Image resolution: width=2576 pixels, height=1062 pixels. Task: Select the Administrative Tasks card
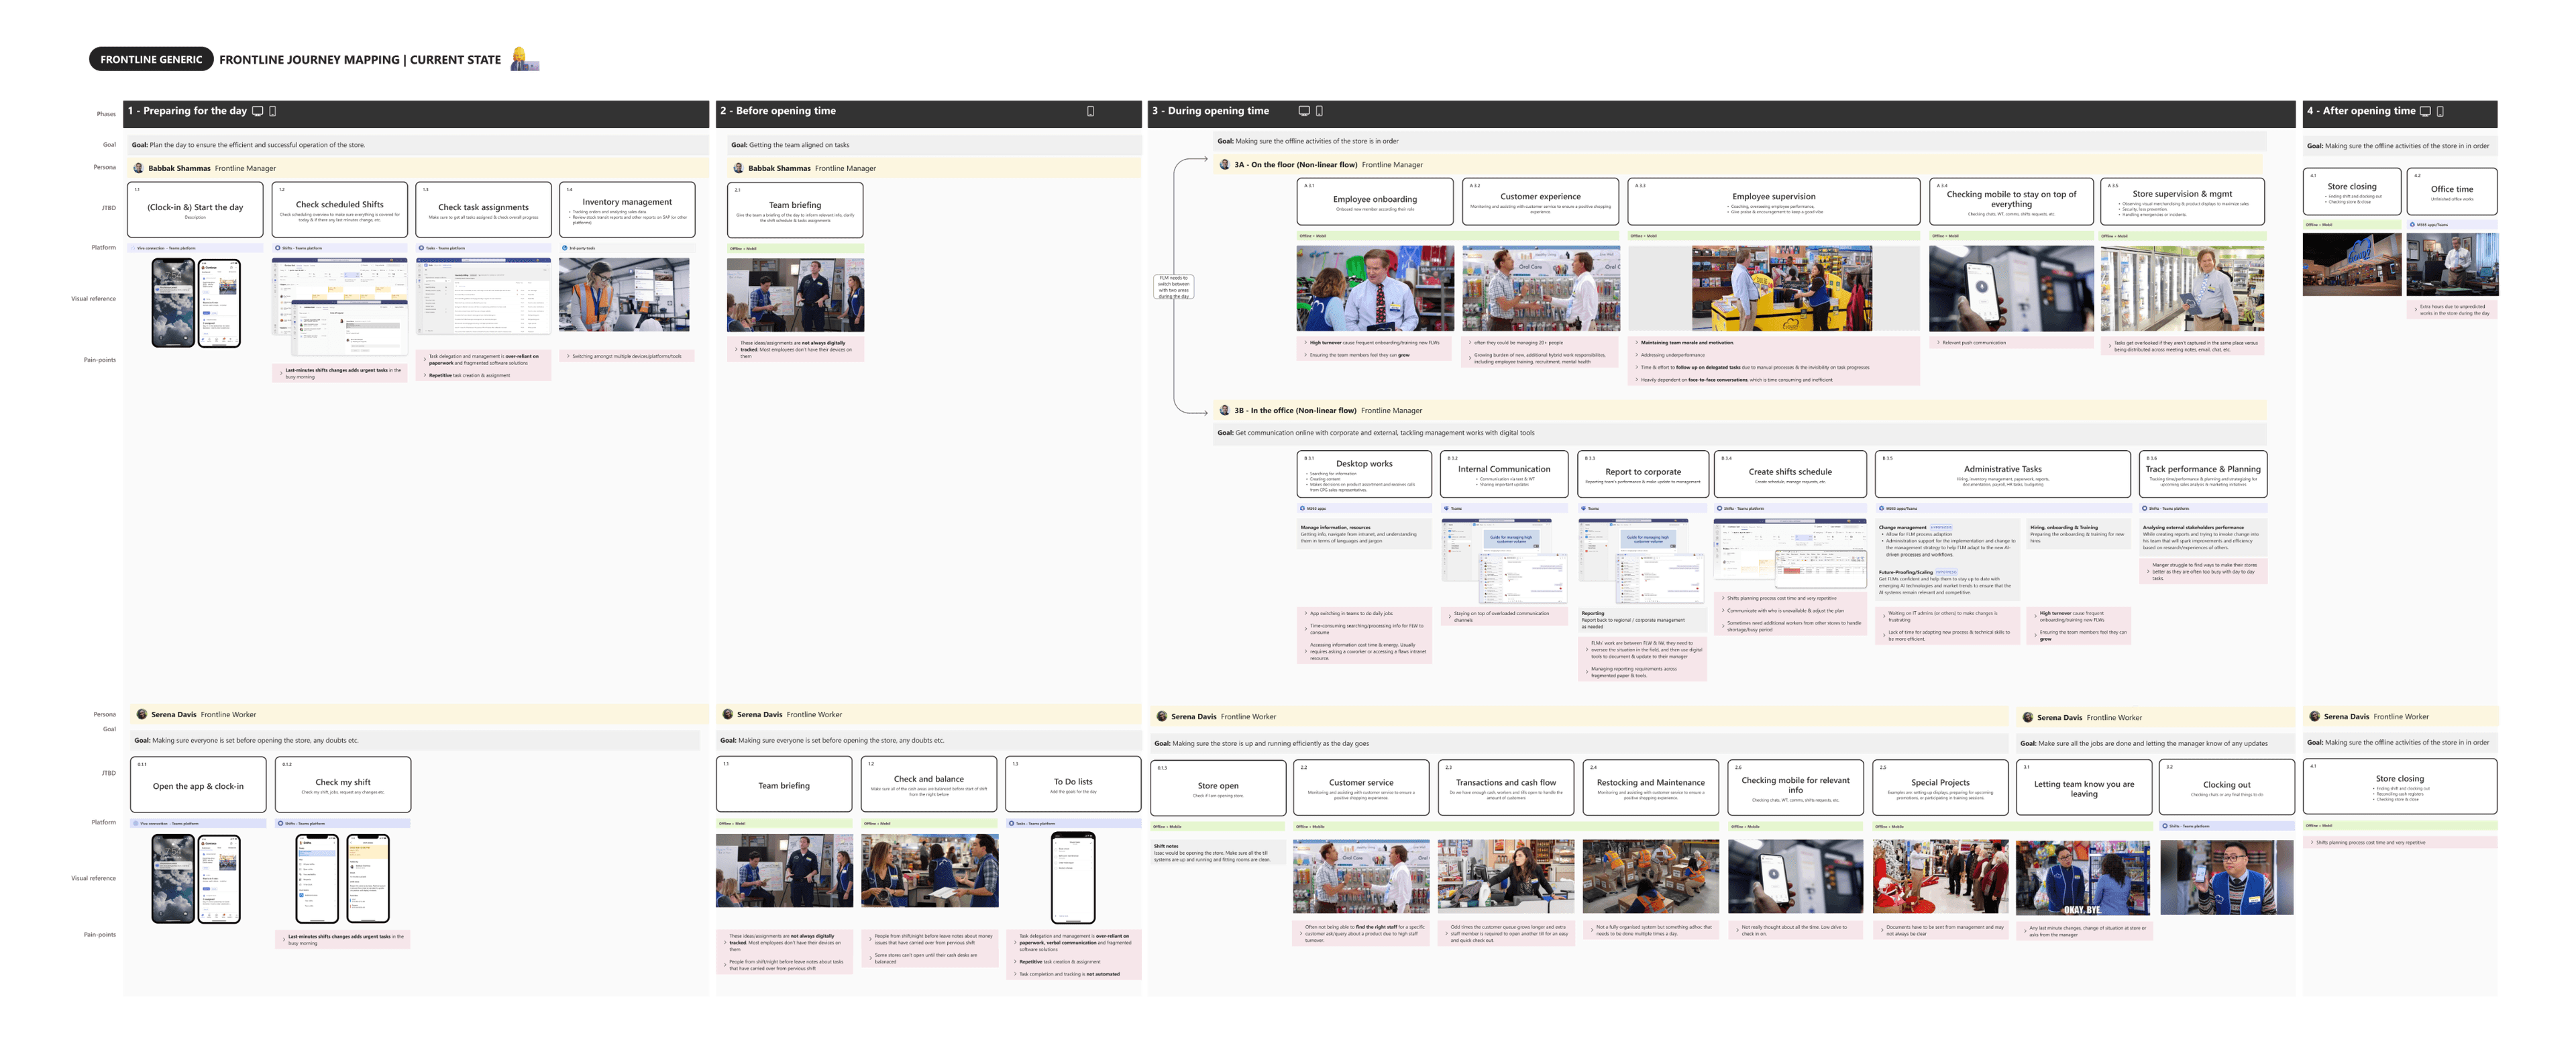[2002, 473]
